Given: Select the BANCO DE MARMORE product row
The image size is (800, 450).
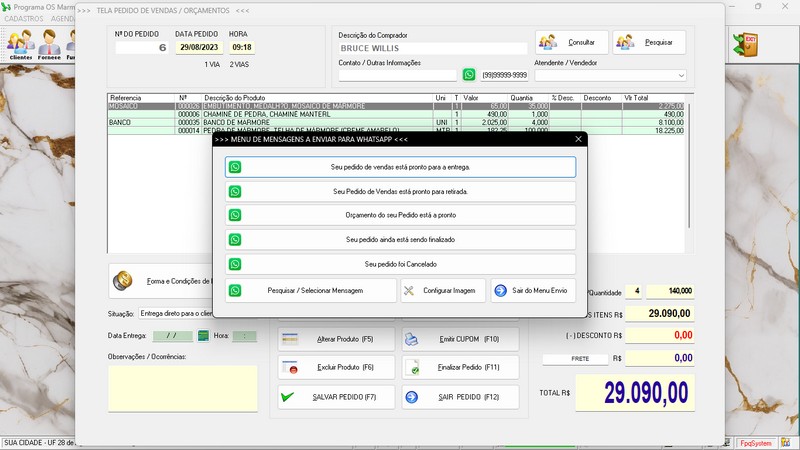Looking at the screenshot, I should click(300, 122).
